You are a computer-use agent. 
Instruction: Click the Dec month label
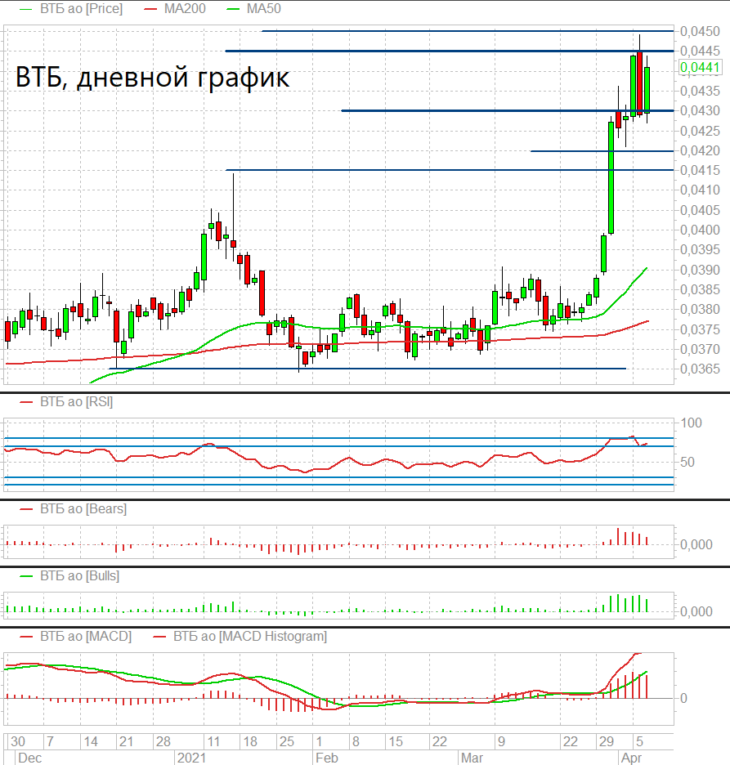pos(29,758)
